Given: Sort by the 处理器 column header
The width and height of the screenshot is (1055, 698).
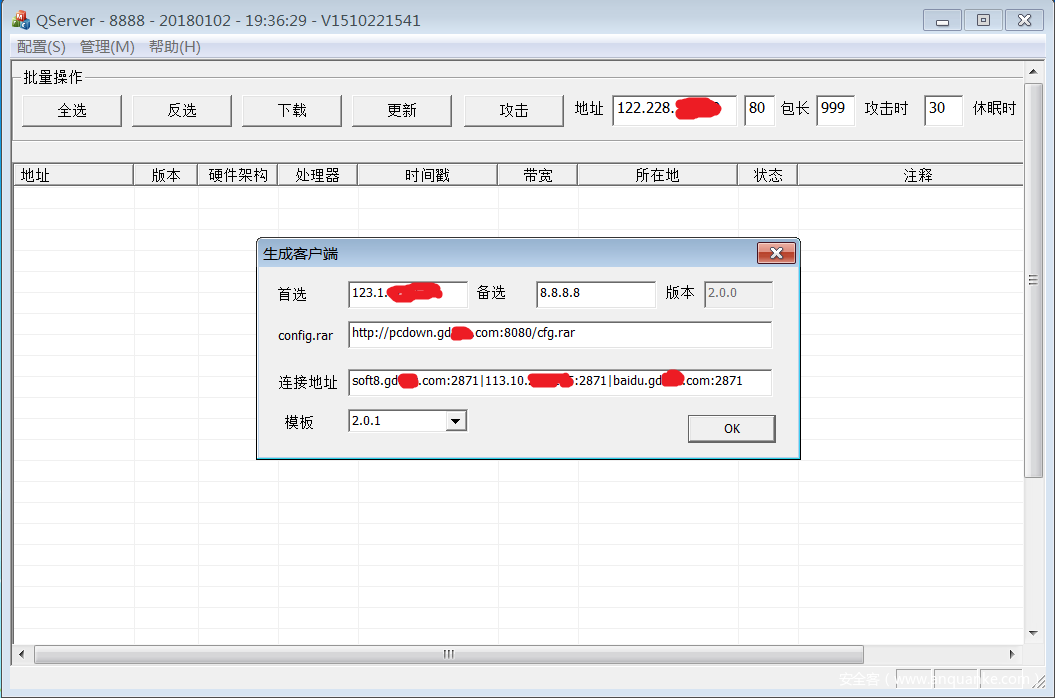Looking at the screenshot, I should 318,175.
